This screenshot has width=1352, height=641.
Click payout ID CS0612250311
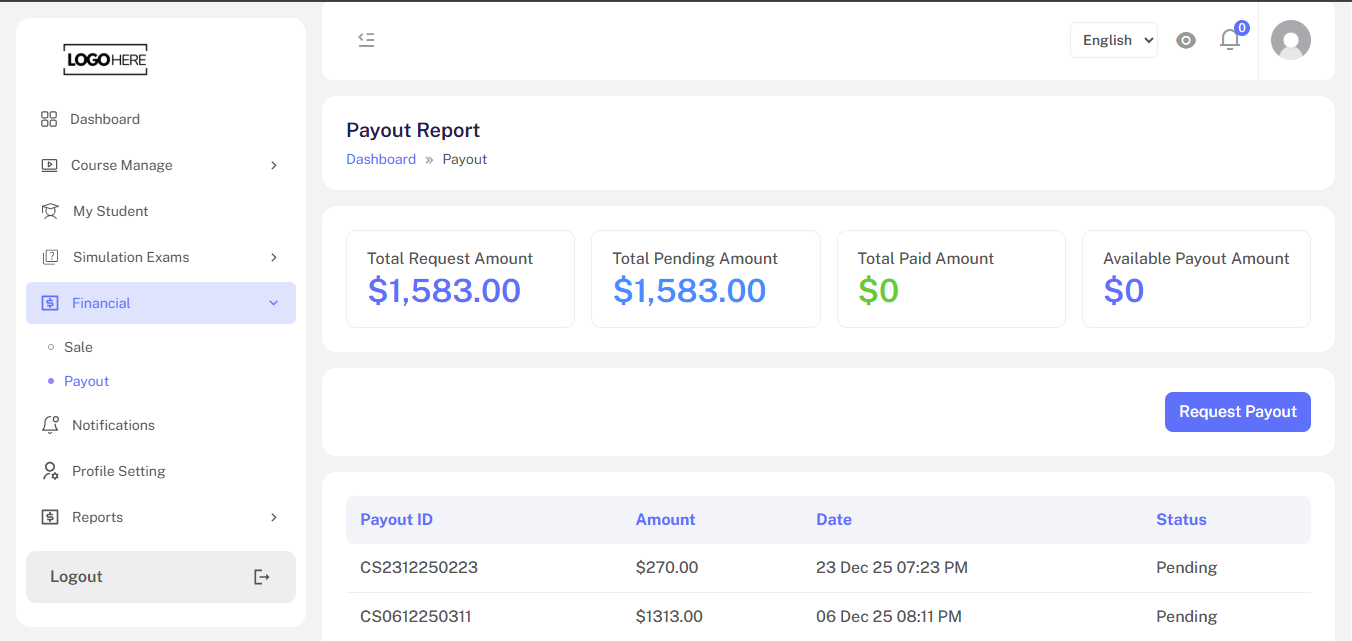[416, 616]
